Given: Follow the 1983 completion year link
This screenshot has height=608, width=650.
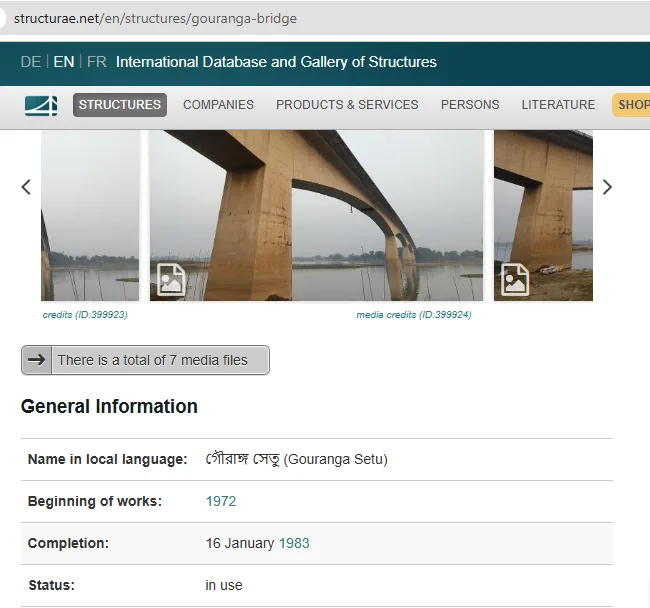Looking at the screenshot, I should (294, 543).
